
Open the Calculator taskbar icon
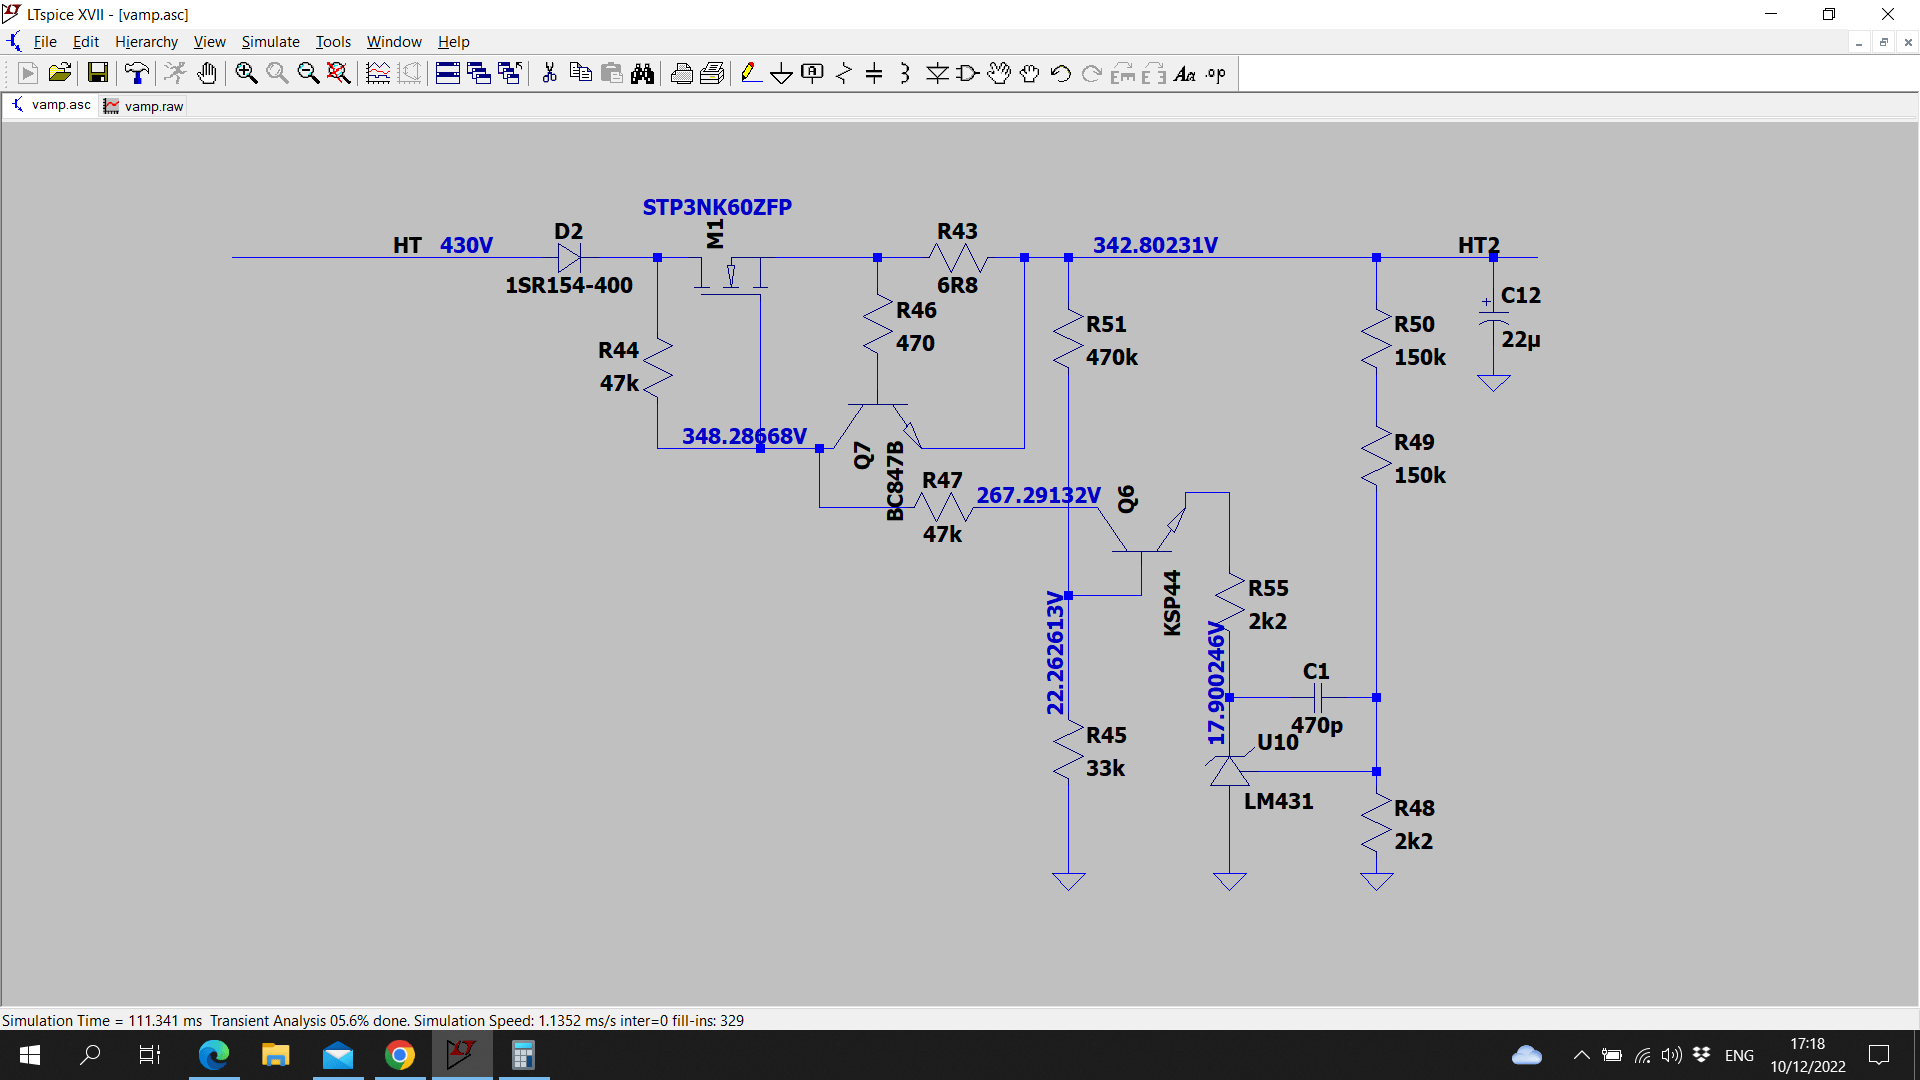pos(523,1055)
